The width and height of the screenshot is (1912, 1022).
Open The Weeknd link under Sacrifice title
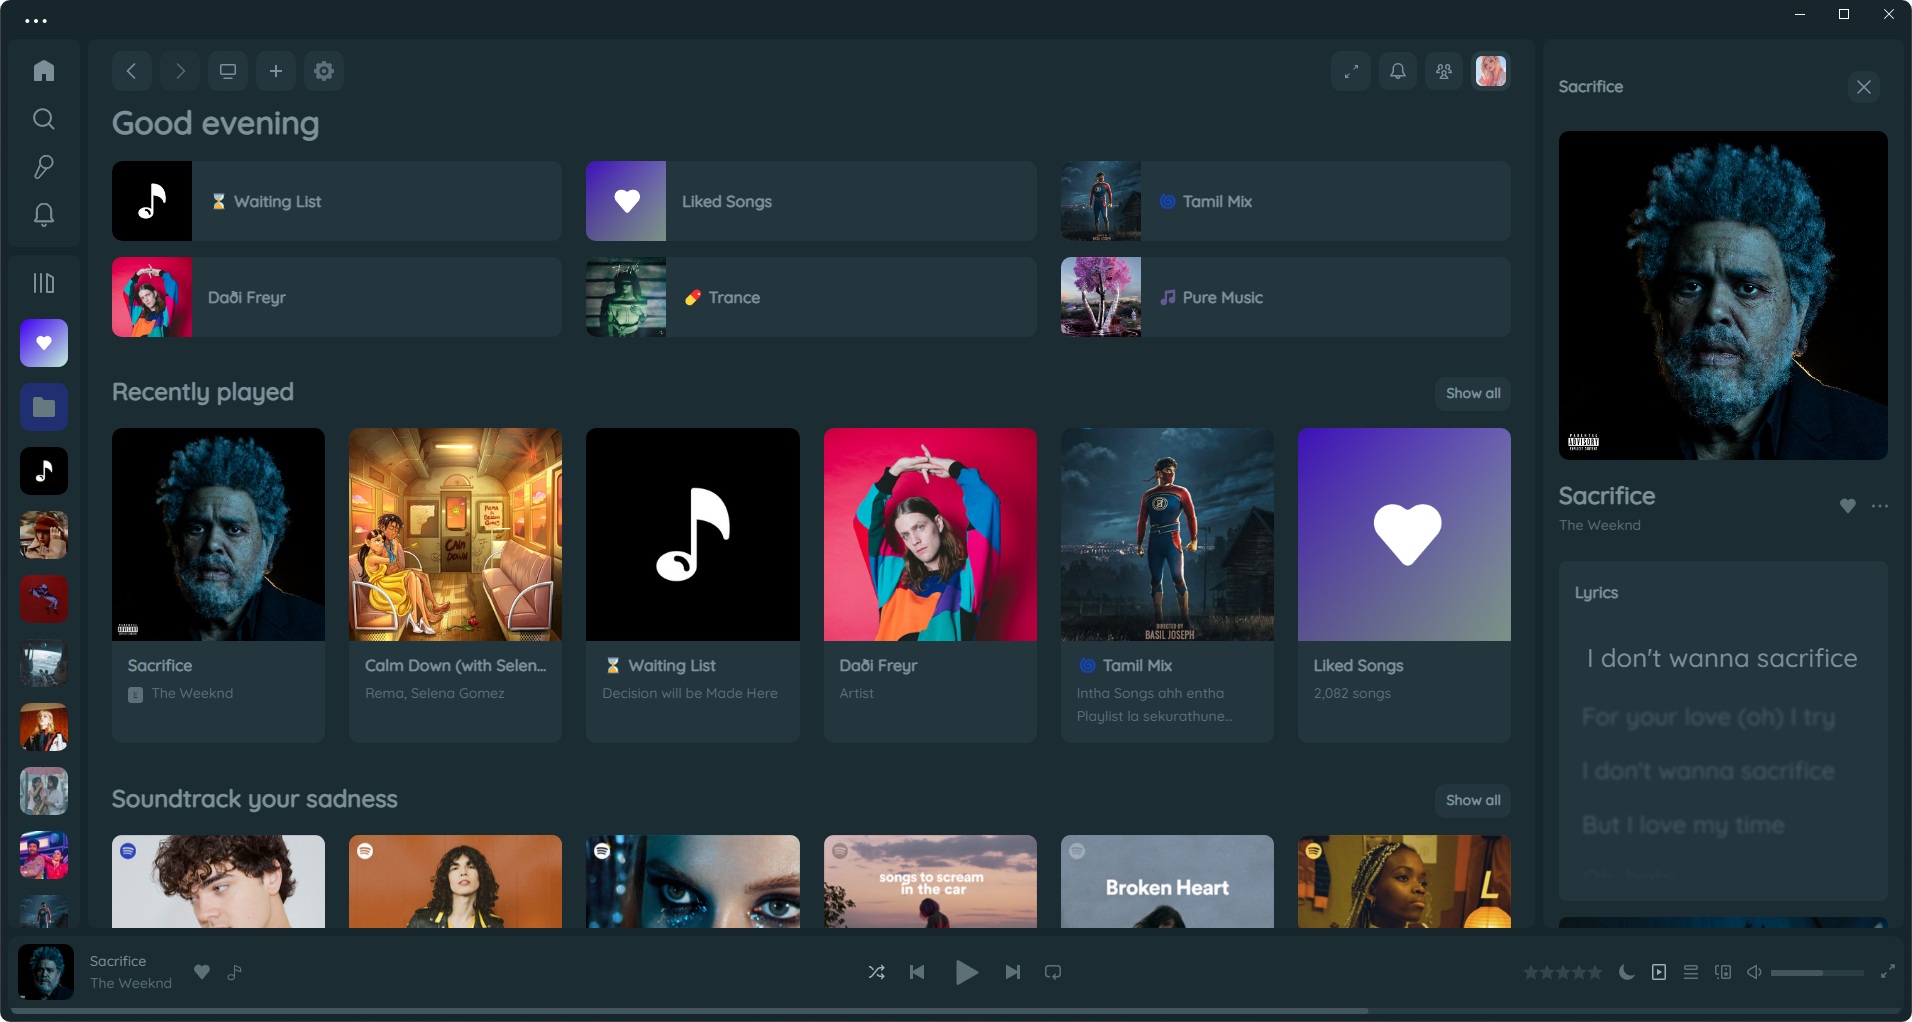tap(1599, 525)
